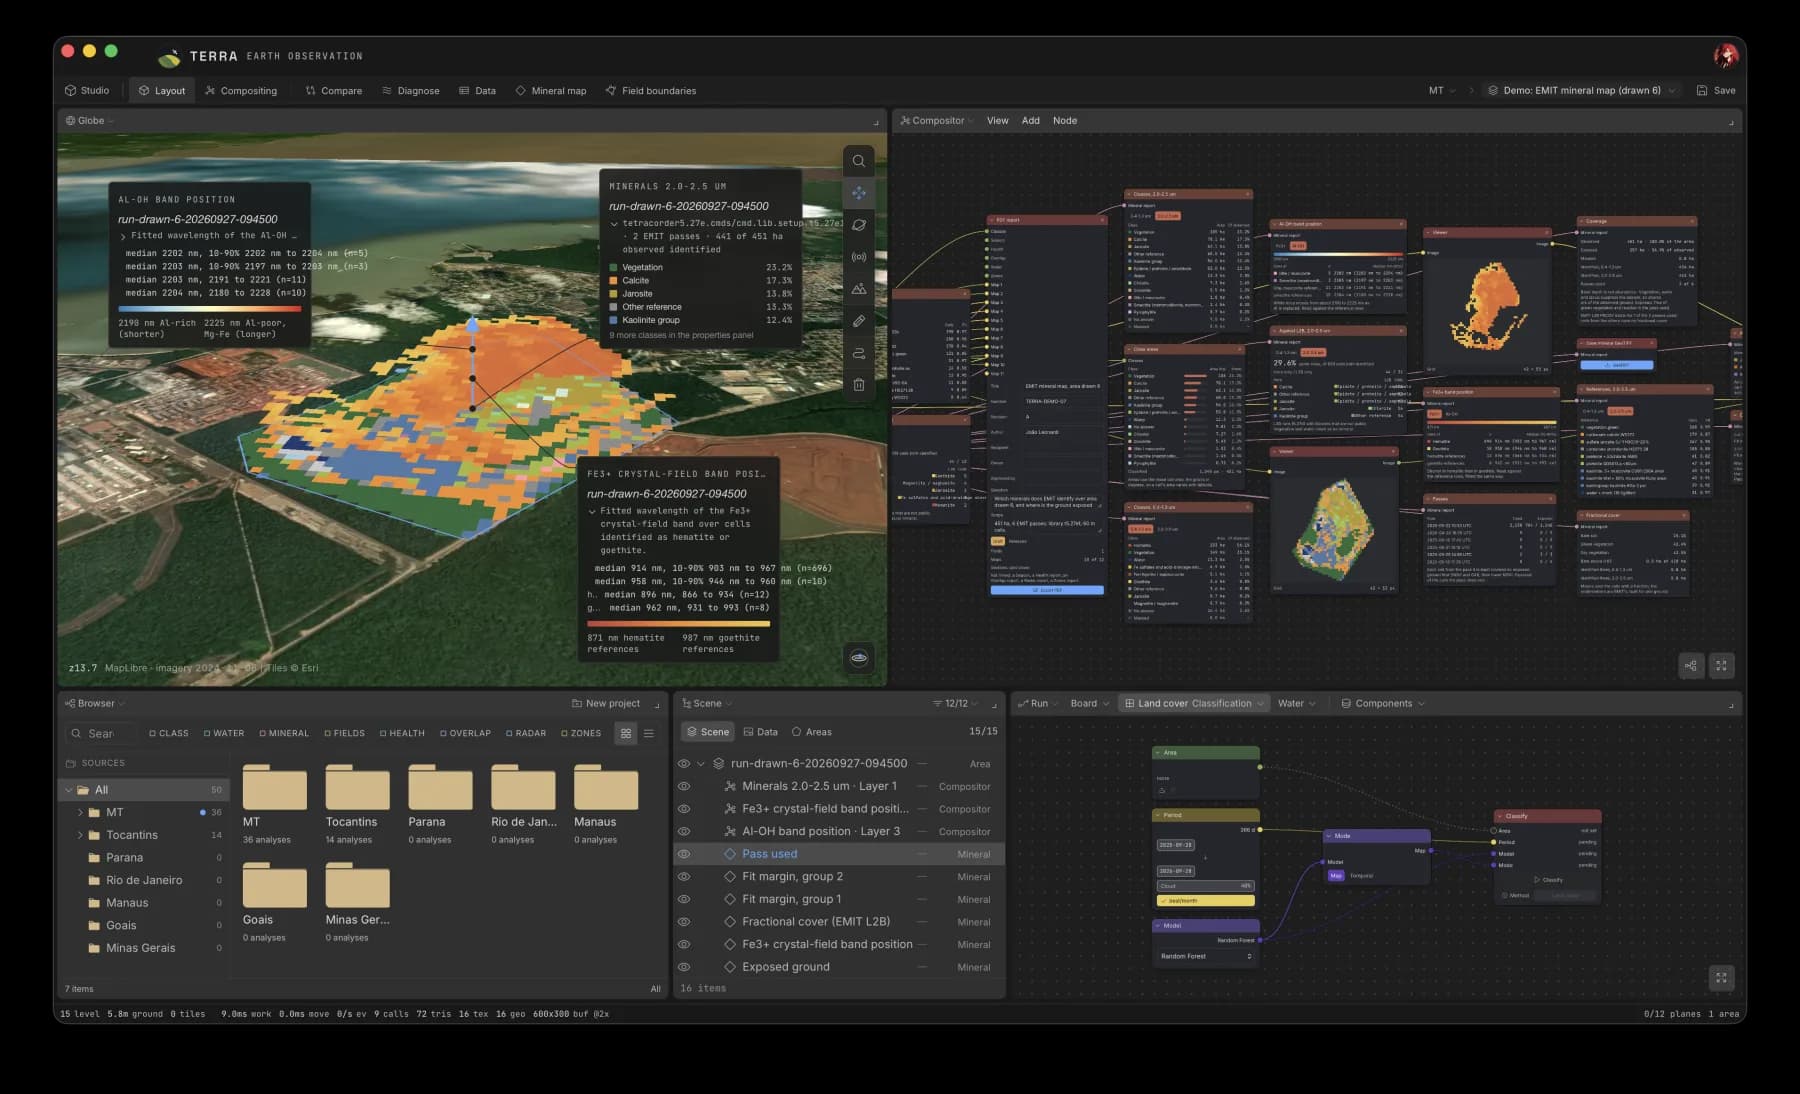Viewport: 1800px width, 1094px height.
Task: Toggle the WATER filter in Browser
Action: click(224, 733)
